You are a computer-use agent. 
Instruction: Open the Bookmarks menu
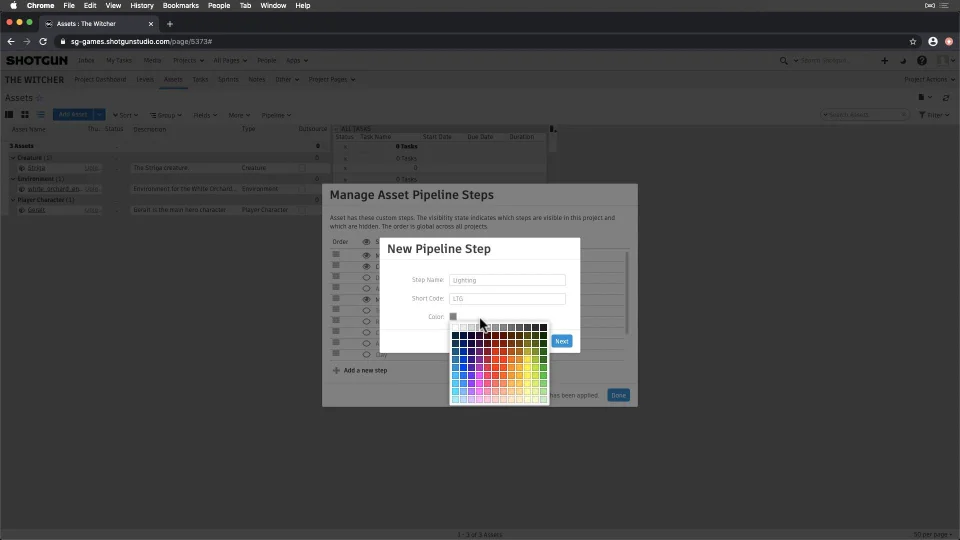click(x=181, y=6)
